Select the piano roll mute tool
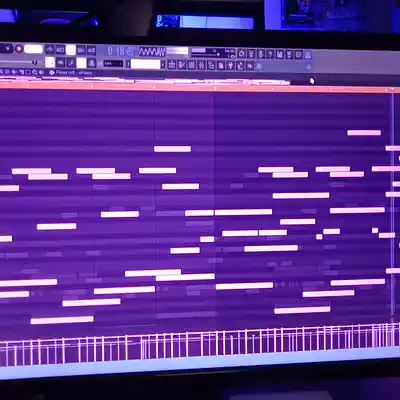Viewport: 400px width, 400px height. [14, 72]
